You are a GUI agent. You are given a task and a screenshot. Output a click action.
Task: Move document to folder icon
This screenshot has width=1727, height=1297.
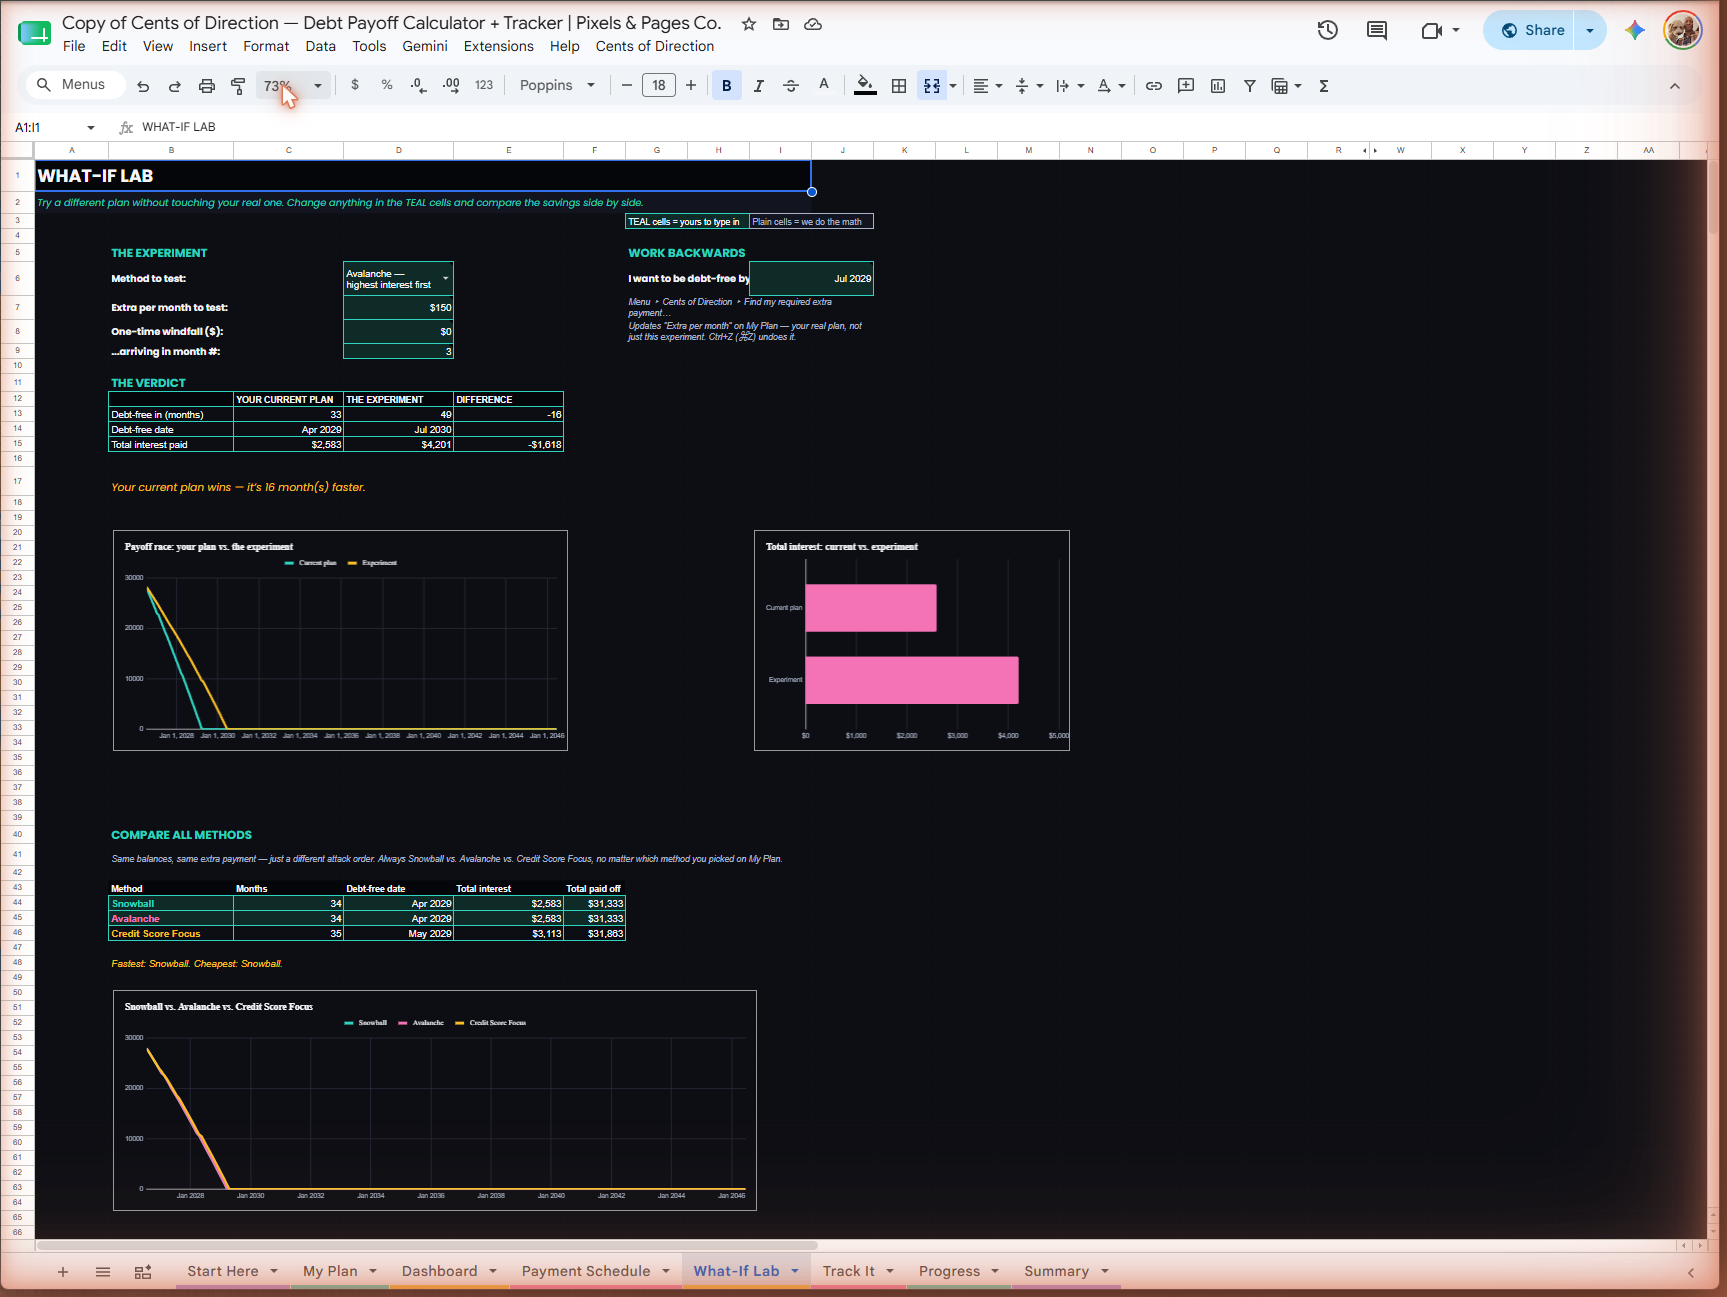pyautogui.click(x=781, y=24)
